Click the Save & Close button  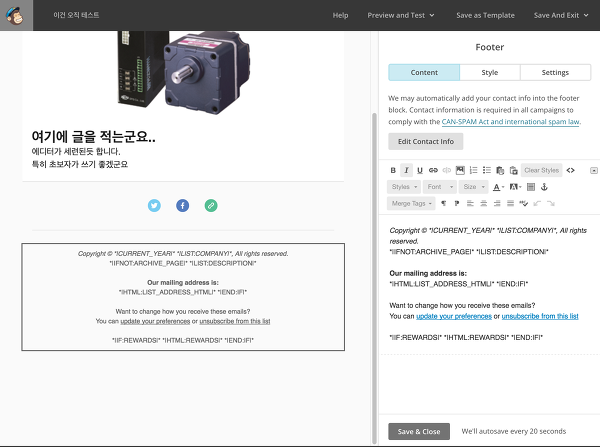(419, 431)
